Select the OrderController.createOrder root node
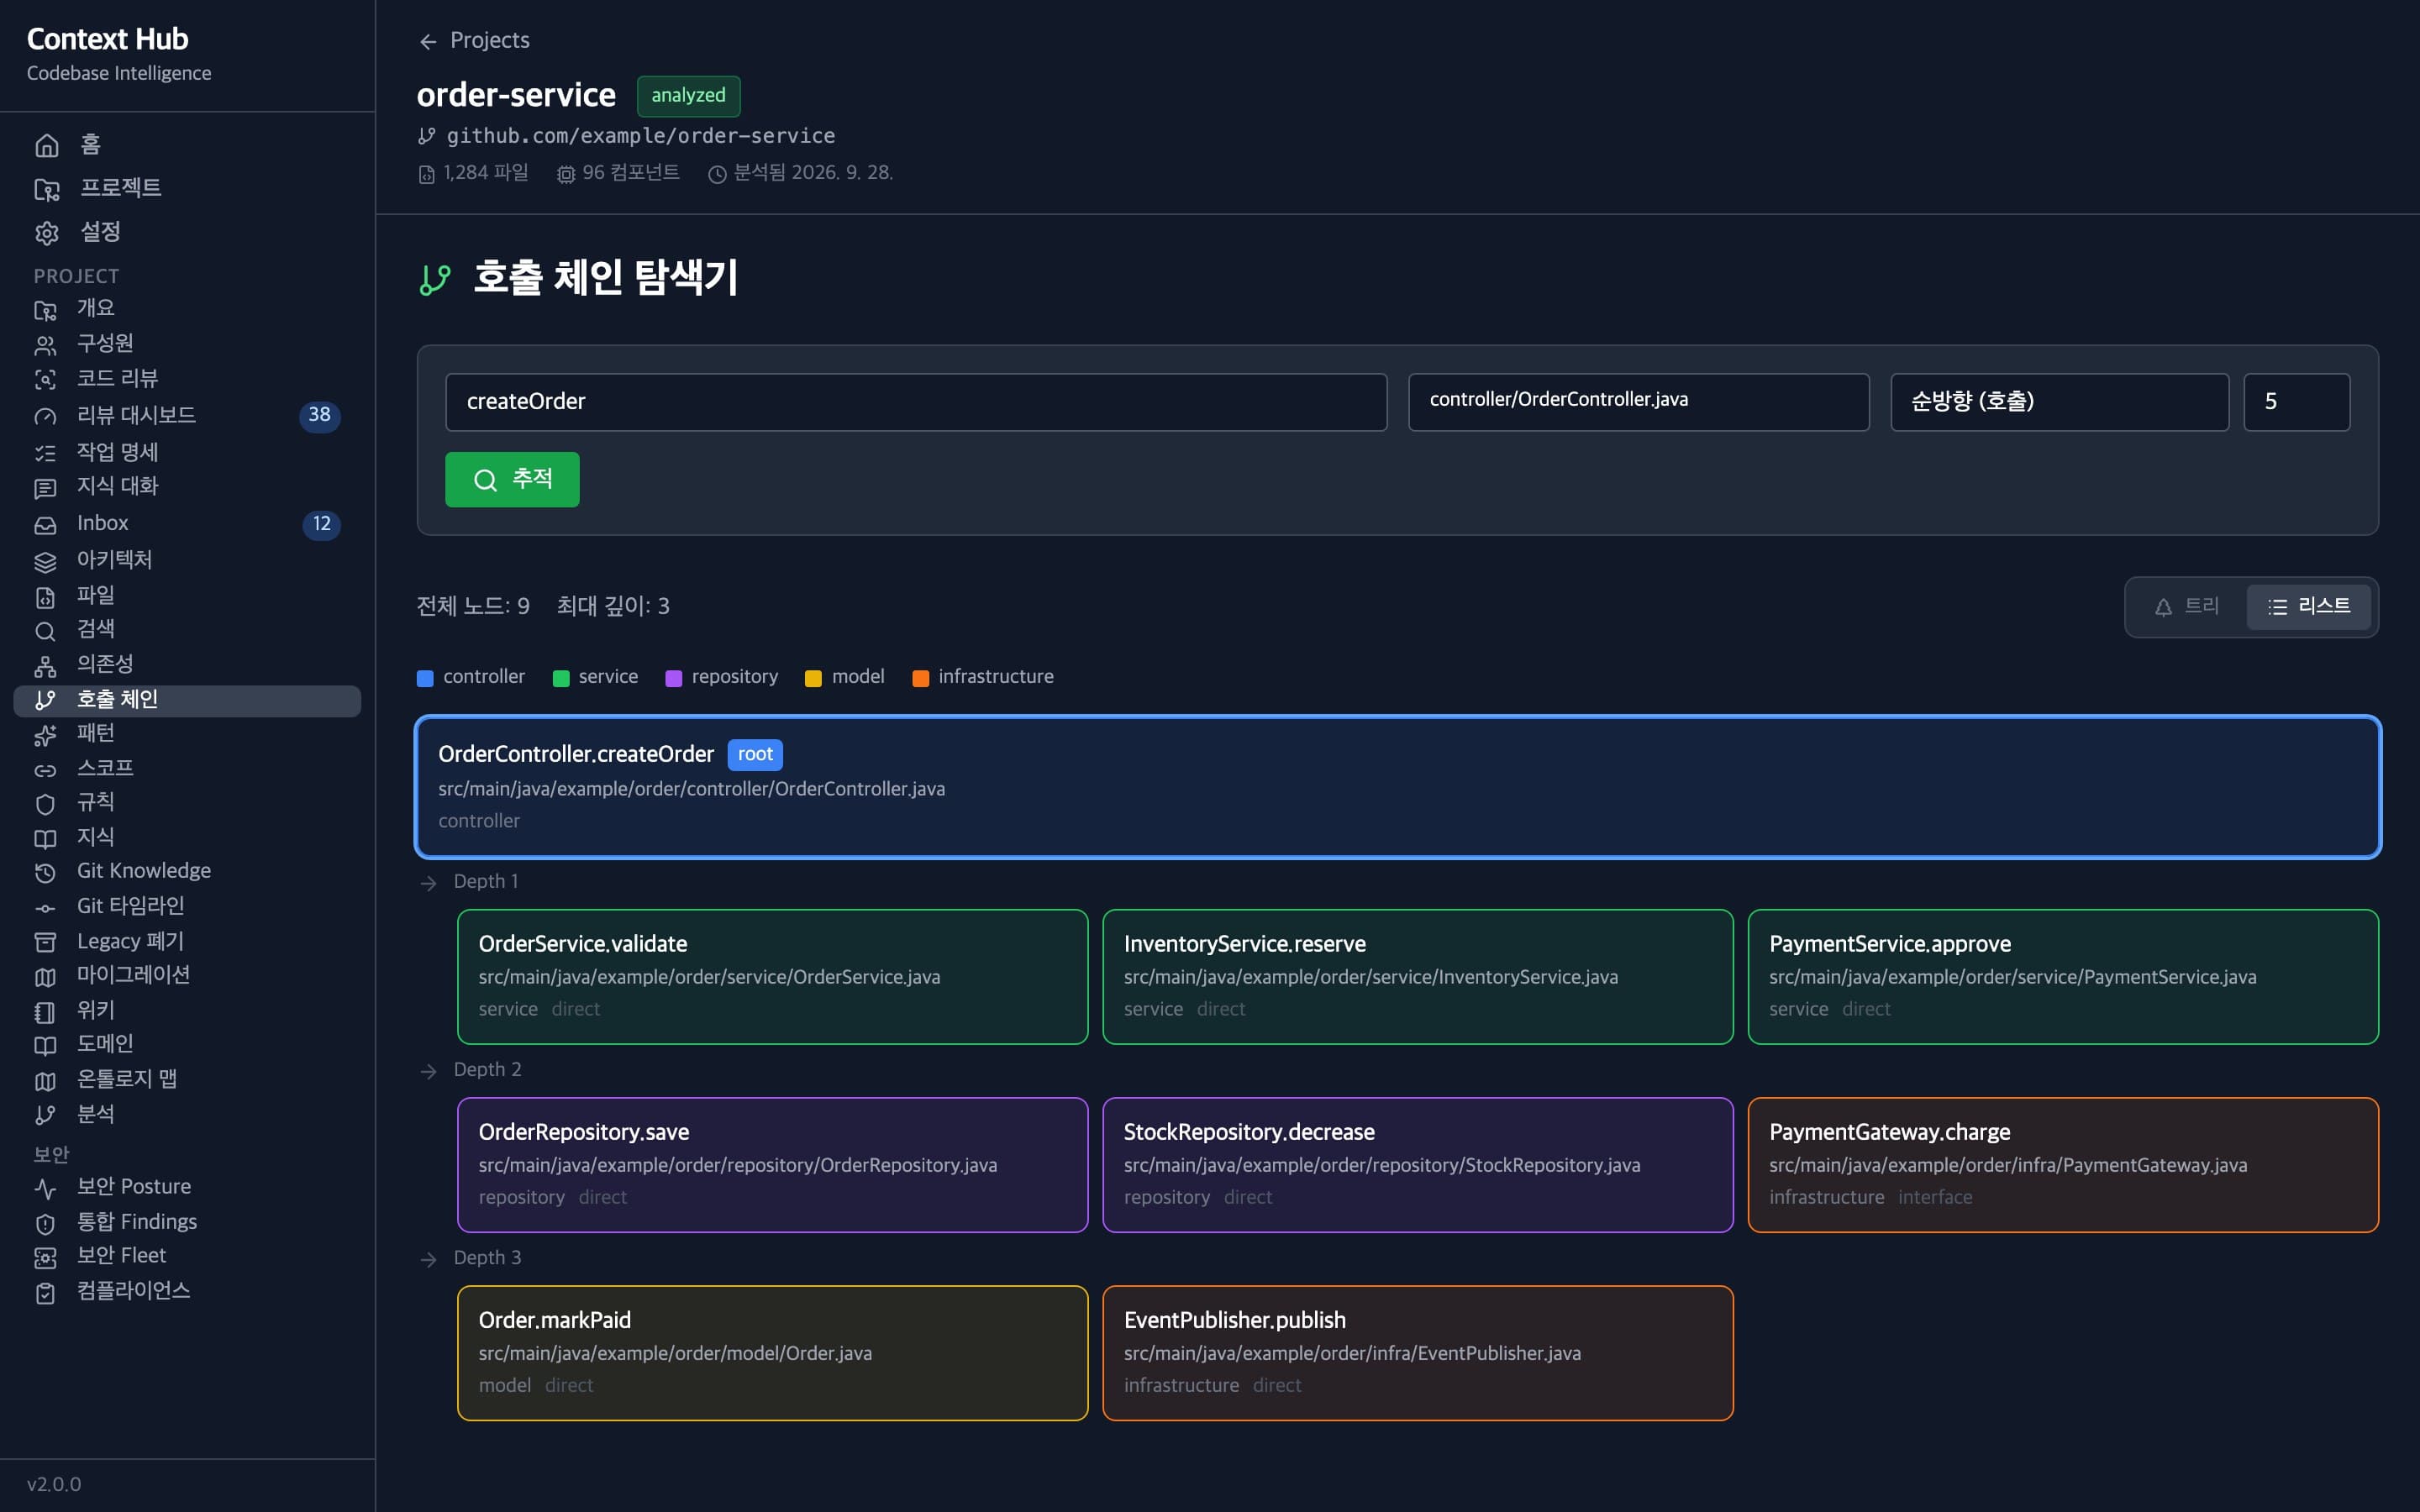 click(1398, 787)
